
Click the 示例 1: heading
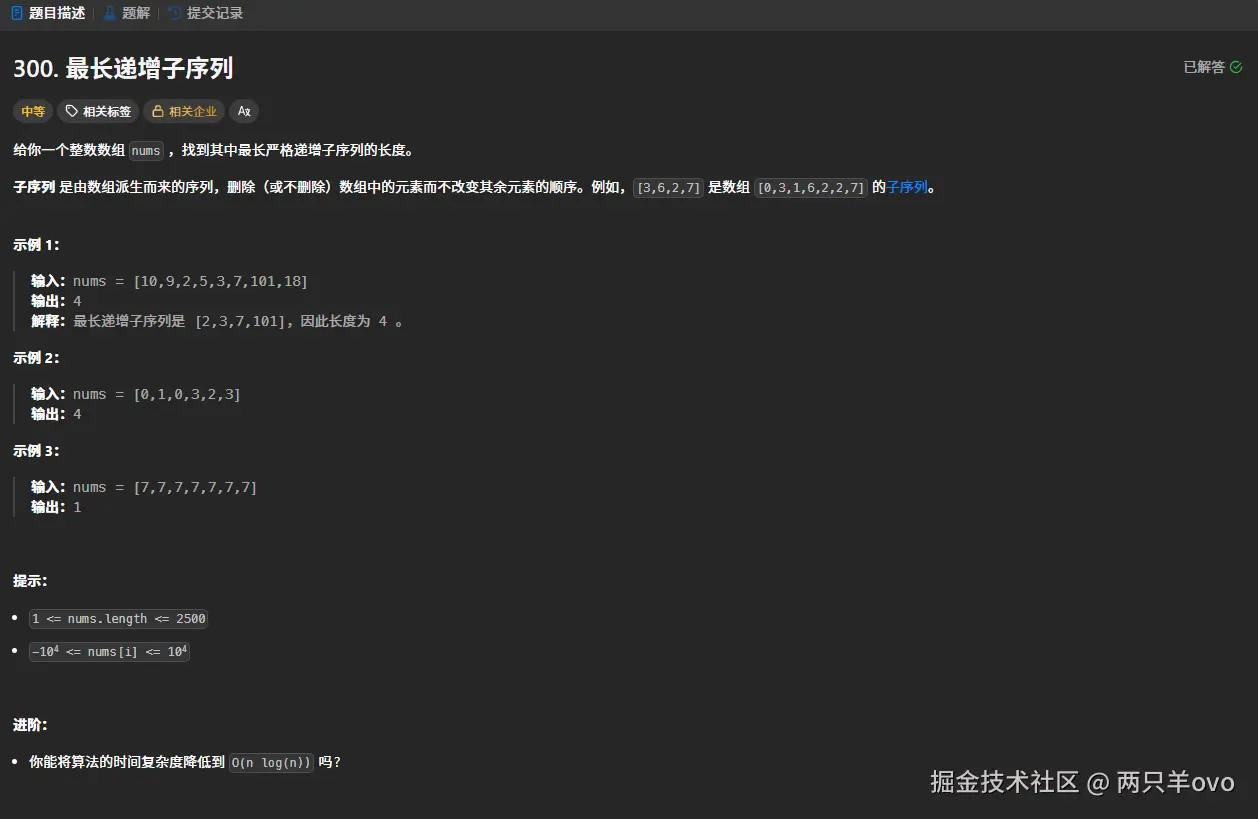(x=36, y=244)
